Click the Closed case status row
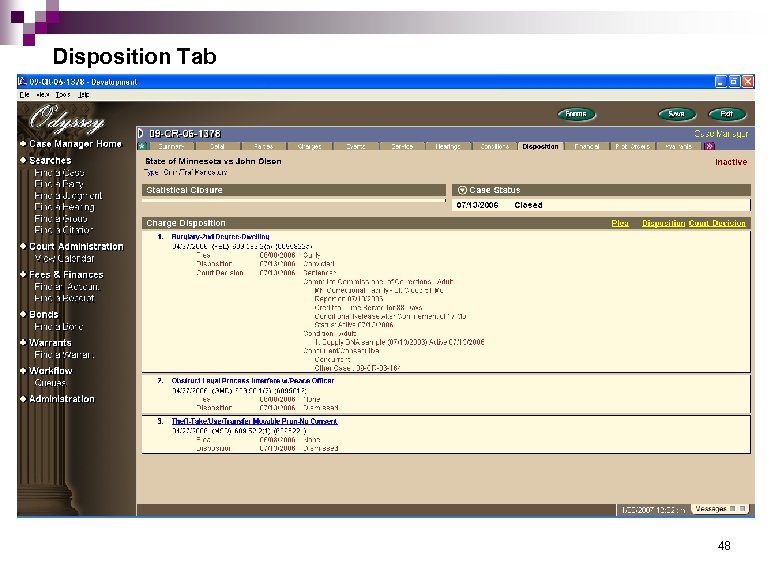Viewport: 778px width, 569px height. pos(601,205)
